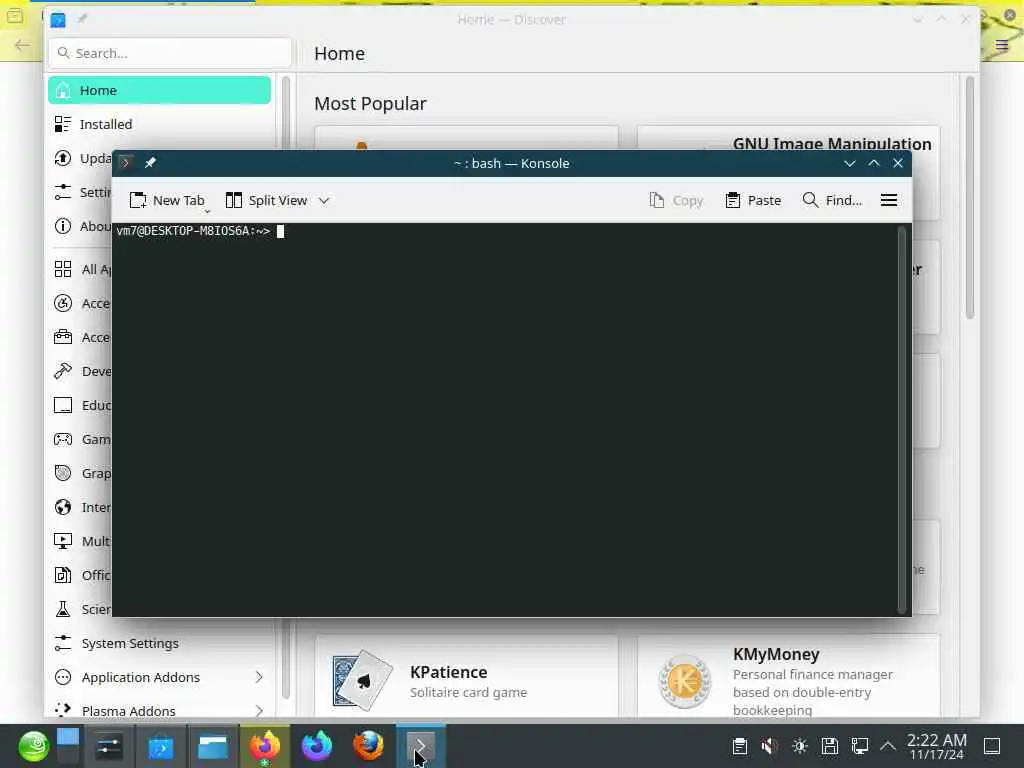Open the clipboard tray icon

click(740, 746)
